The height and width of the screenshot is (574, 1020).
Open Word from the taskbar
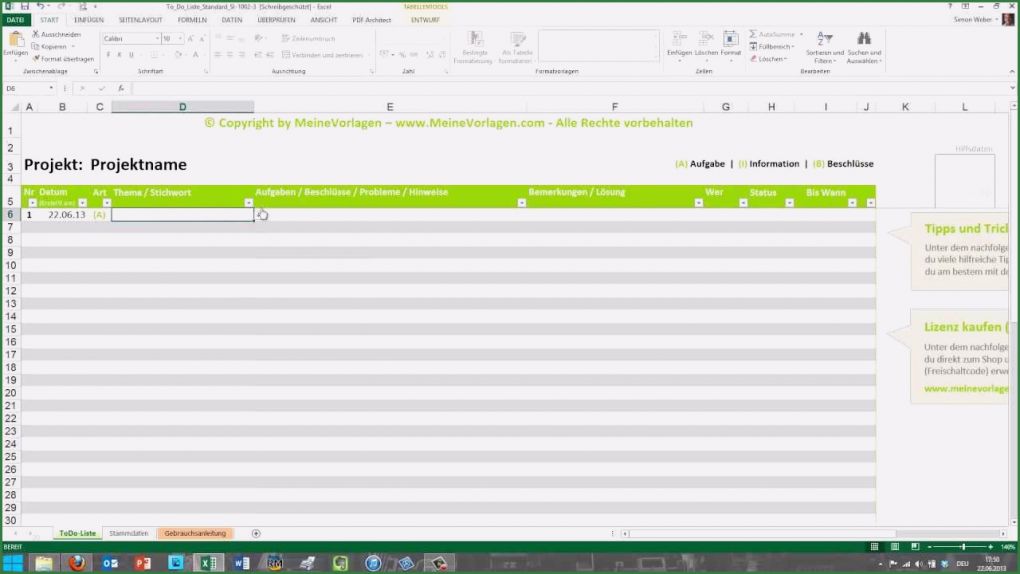click(x=242, y=563)
